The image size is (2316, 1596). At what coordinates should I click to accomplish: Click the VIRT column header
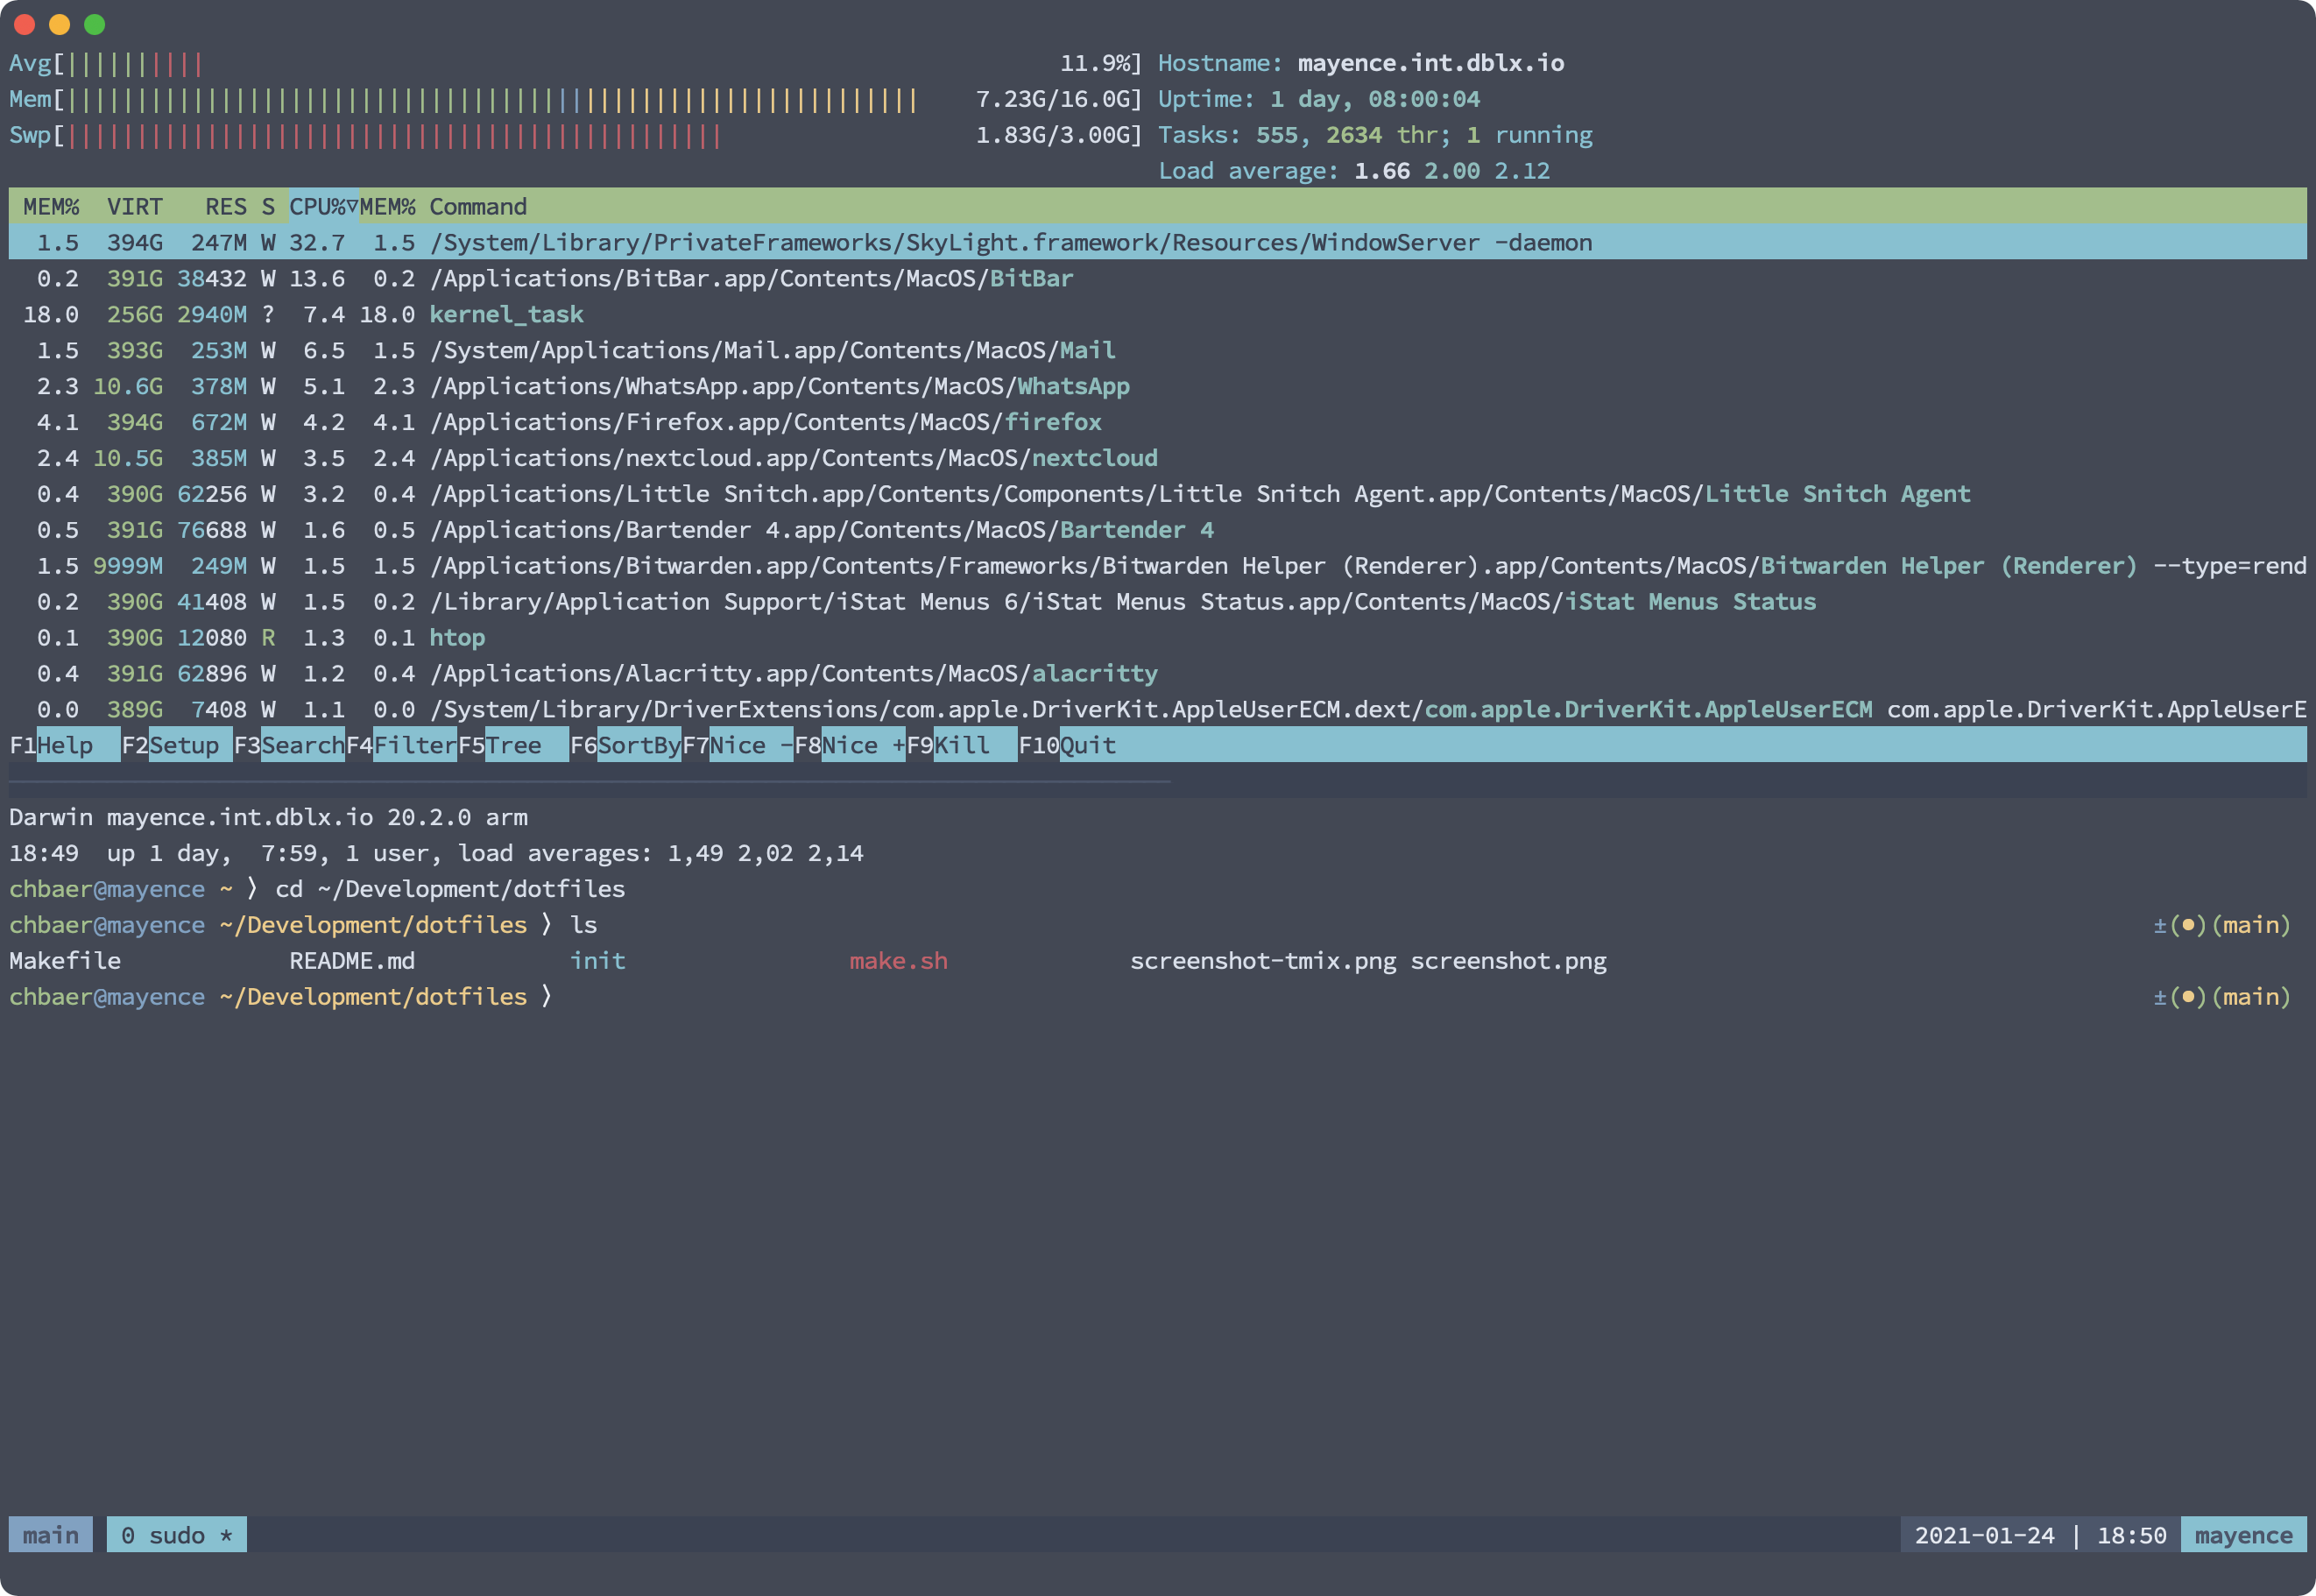click(134, 207)
